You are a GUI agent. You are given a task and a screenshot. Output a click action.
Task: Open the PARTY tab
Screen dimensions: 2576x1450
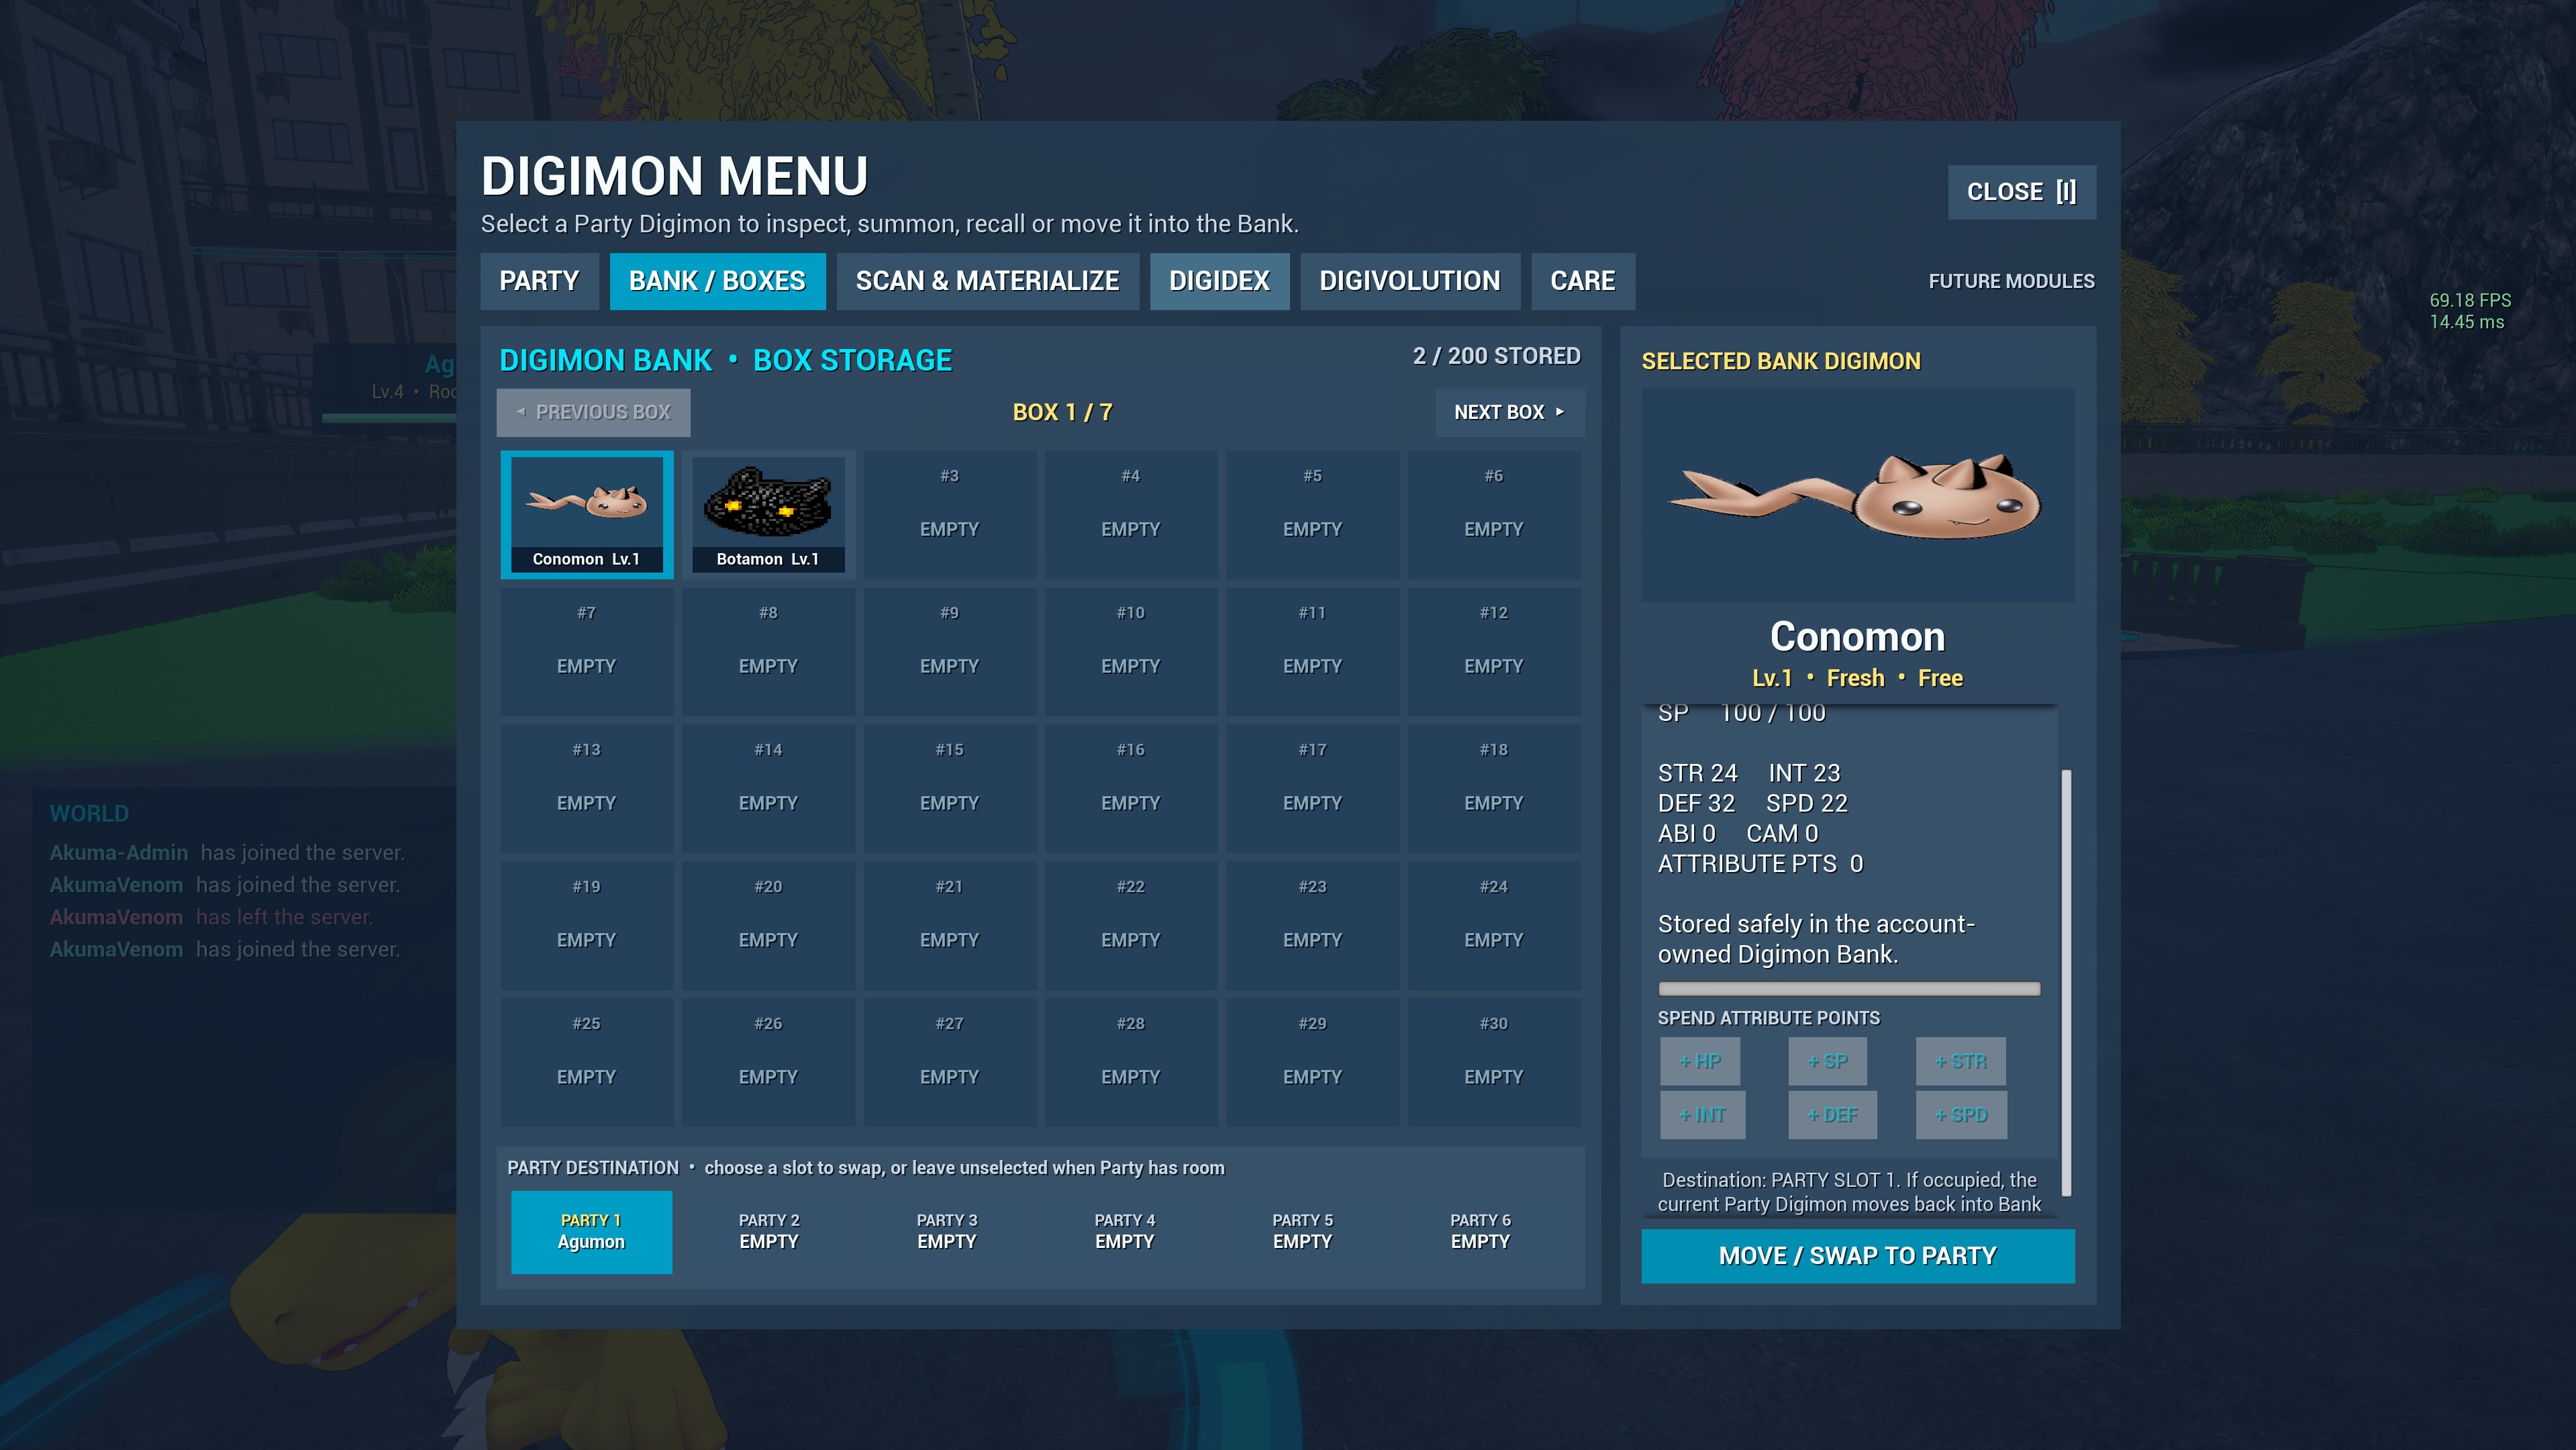click(539, 281)
